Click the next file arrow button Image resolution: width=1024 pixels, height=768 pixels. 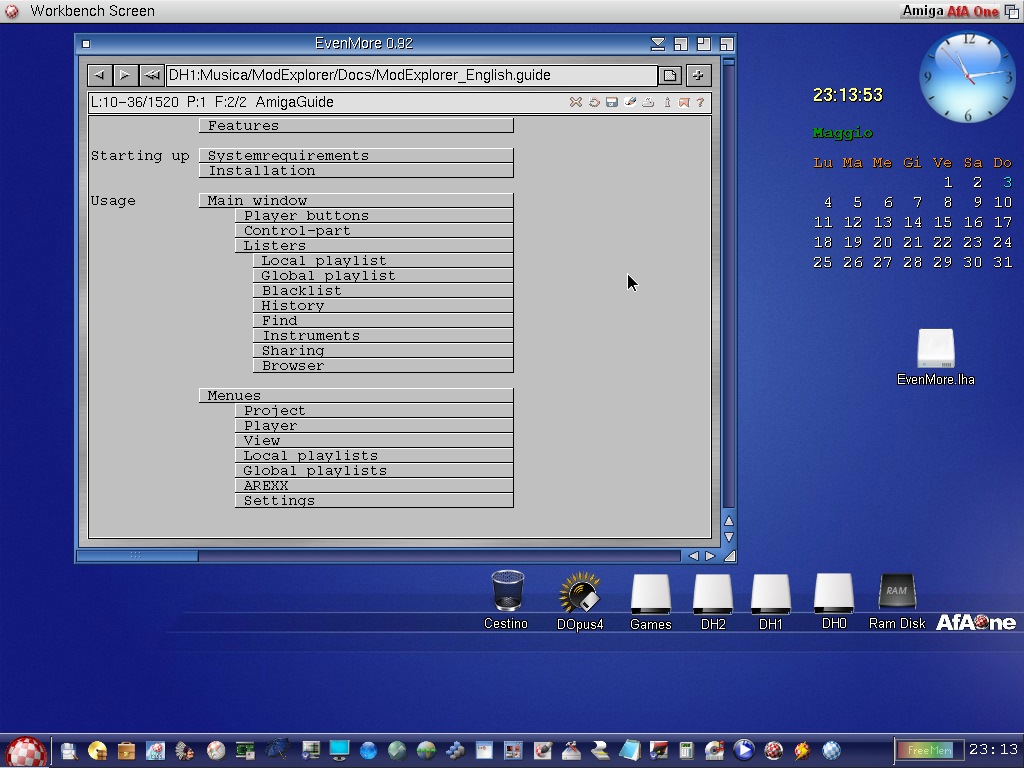pyautogui.click(x=125, y=75)
